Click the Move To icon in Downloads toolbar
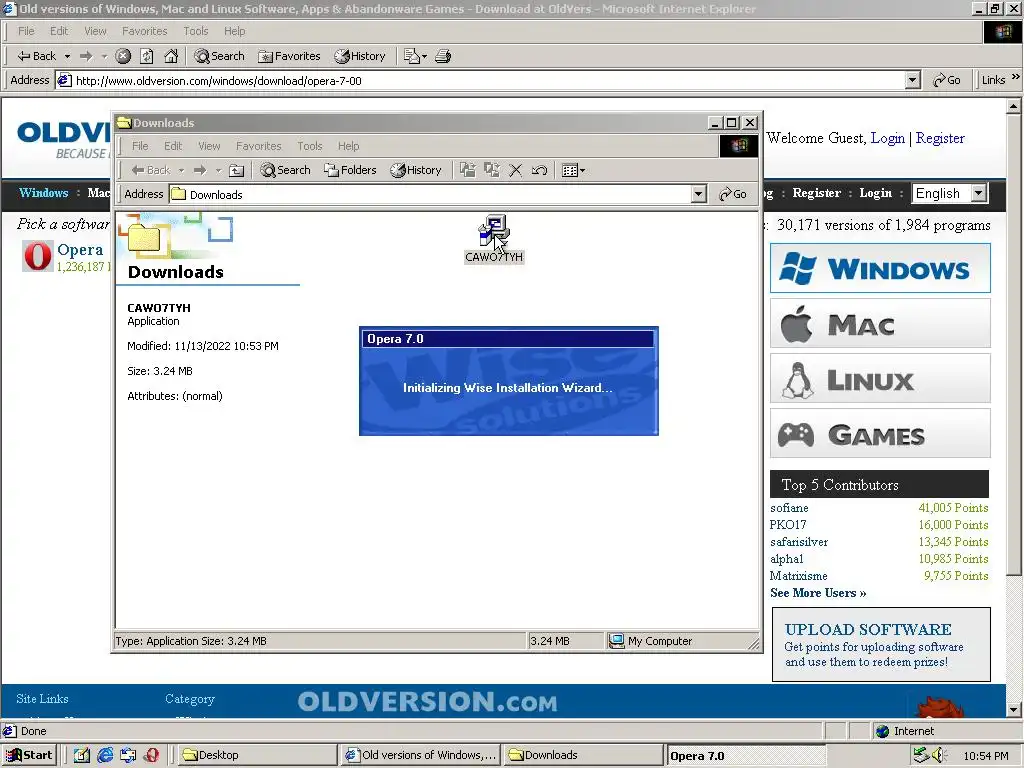The width and height of the screenshot is (1024, 768). pyautogui.click(x=467, y=170)
